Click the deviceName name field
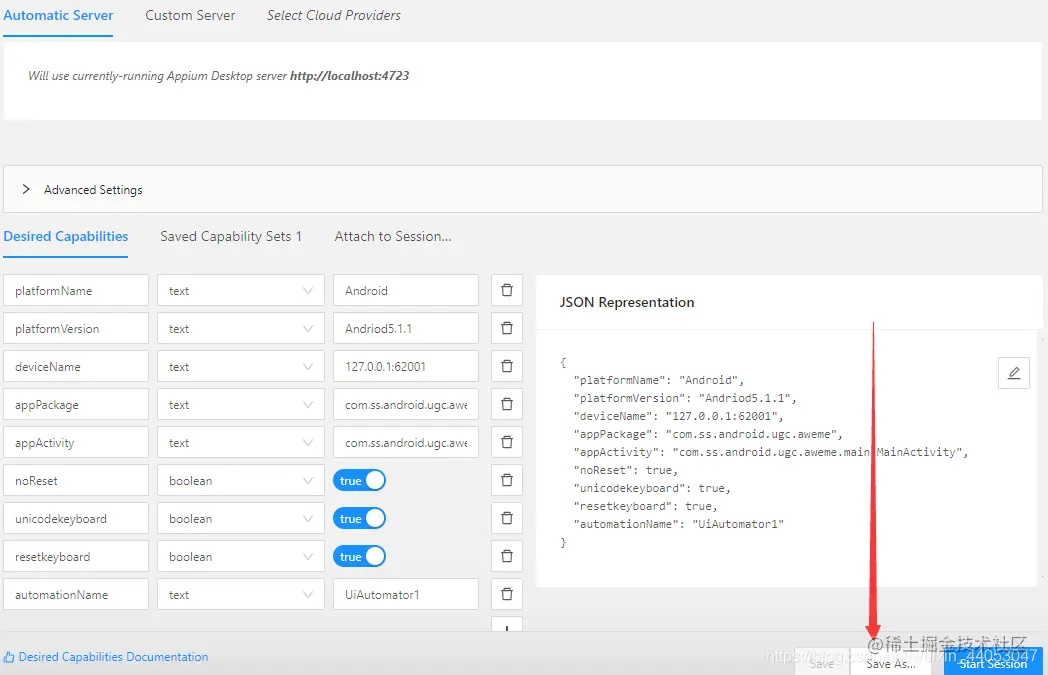 (x=76, y=366)
